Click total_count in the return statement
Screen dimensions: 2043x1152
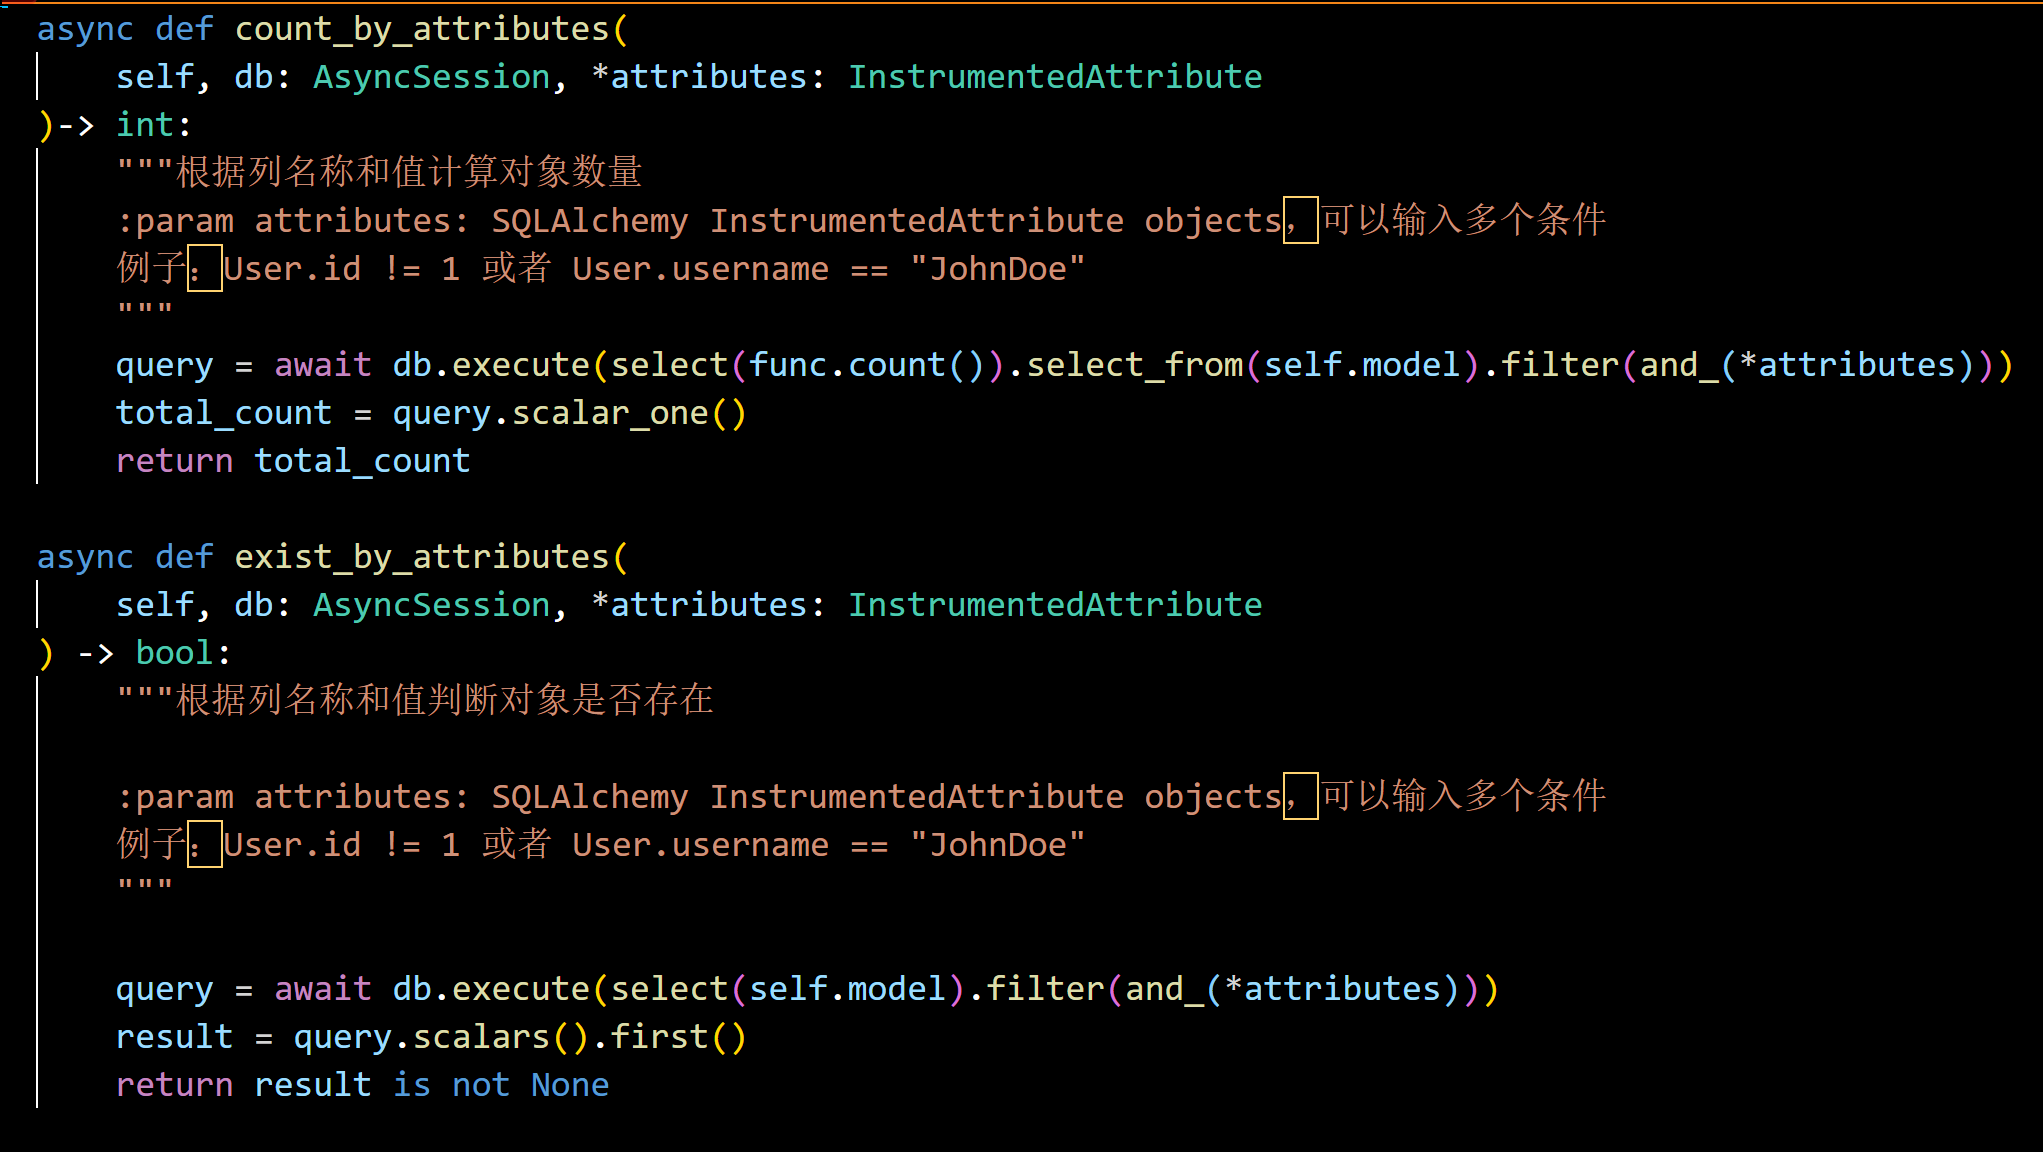[362, 461]
